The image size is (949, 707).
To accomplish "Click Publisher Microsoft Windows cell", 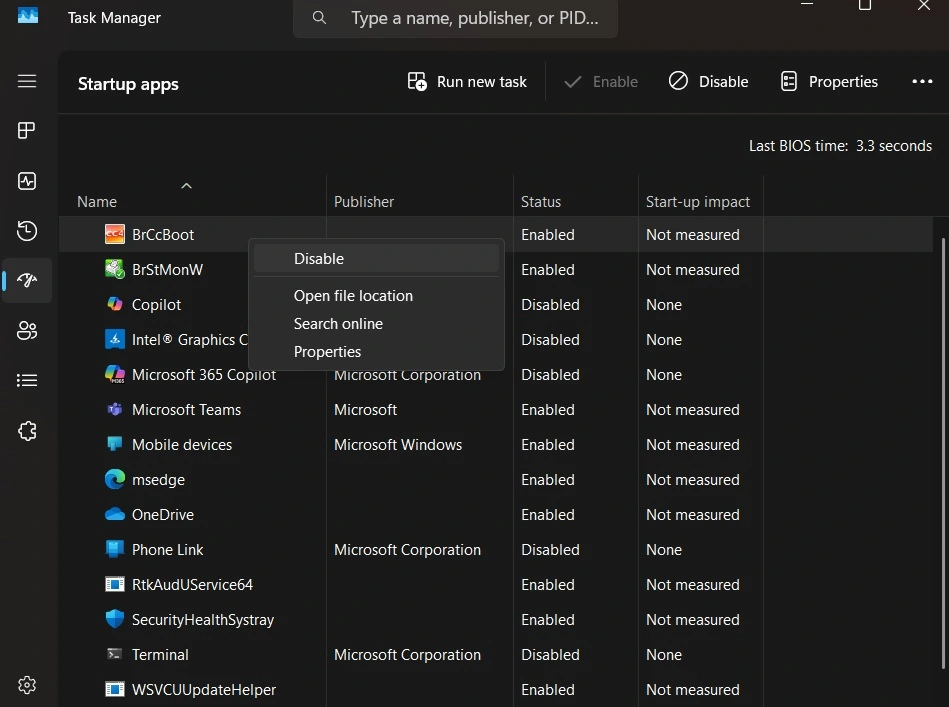I will (x=398, y=445).
